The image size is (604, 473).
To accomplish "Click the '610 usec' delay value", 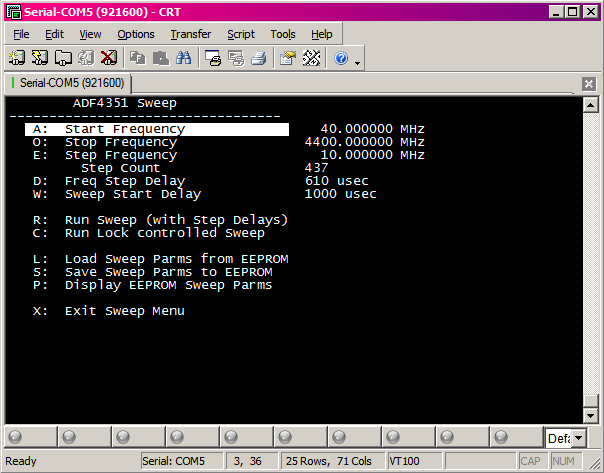I will 337,181.
